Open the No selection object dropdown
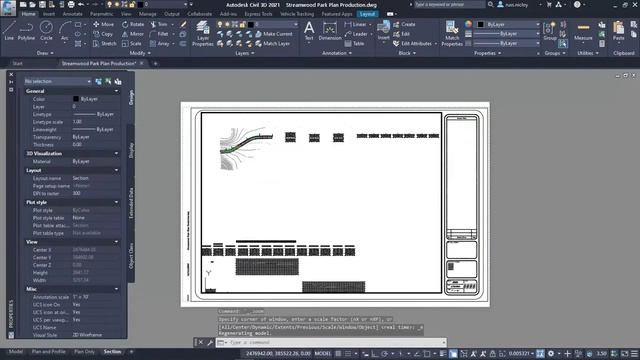Viewport: 640px width, 360px height. (58, 81)
